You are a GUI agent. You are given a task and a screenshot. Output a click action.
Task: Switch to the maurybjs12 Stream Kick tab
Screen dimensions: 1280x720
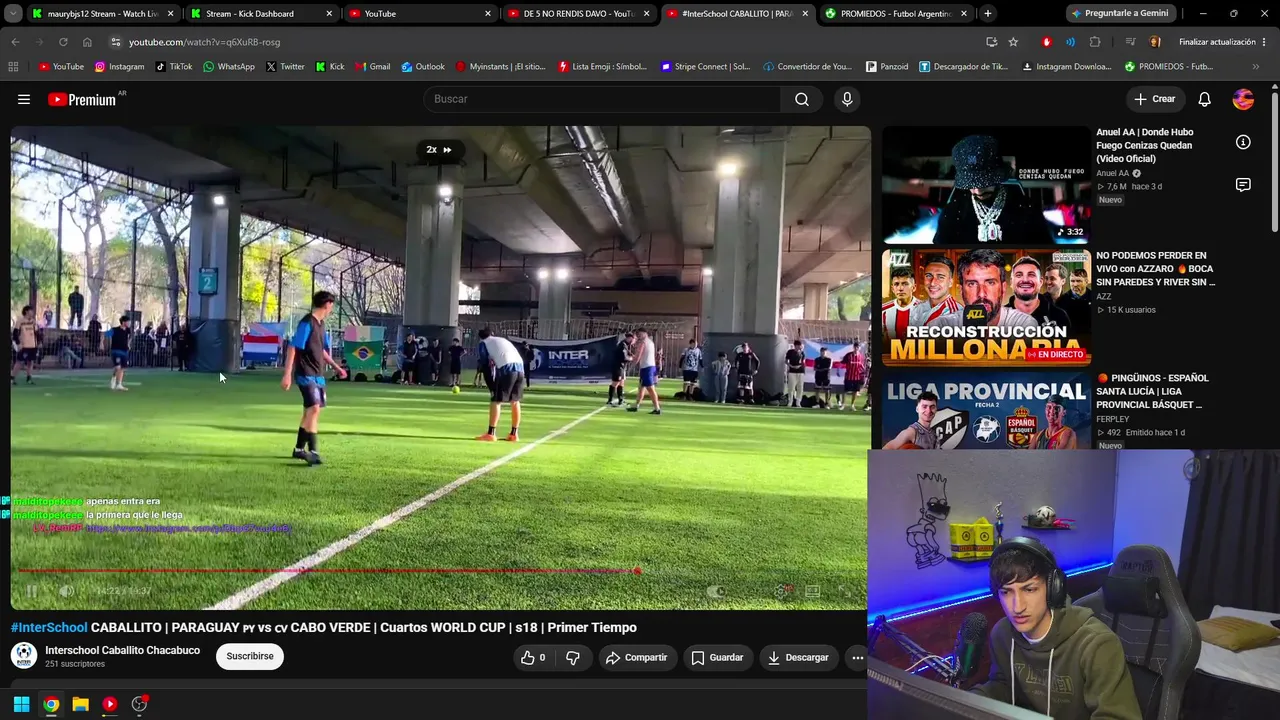pos(103,14)
